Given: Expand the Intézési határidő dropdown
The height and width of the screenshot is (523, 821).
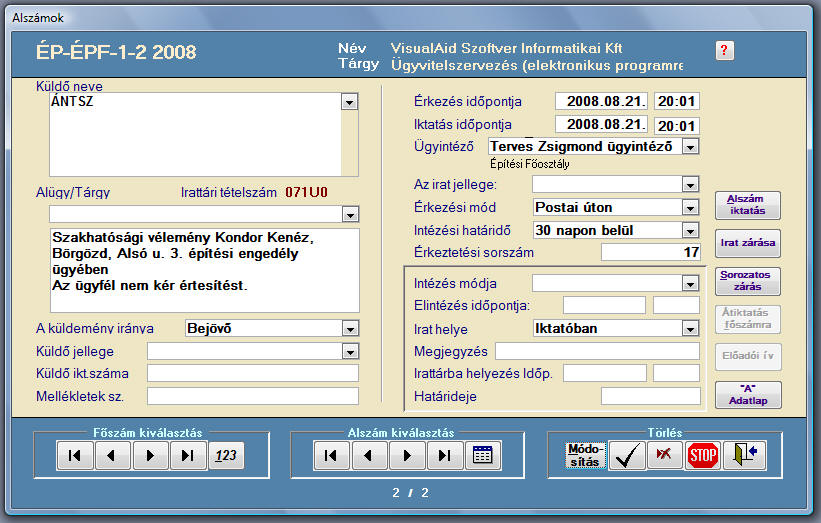Looking at the screenshot, I should pos(691,230).
